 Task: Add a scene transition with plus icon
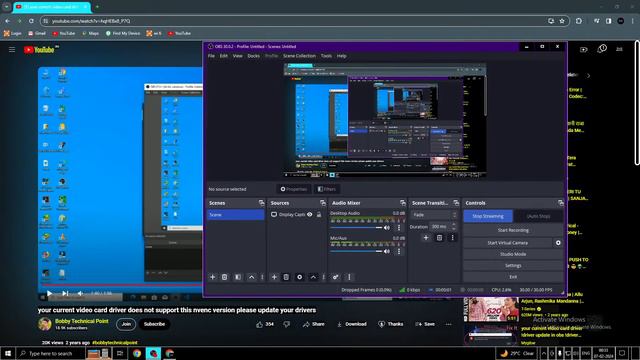426,238
